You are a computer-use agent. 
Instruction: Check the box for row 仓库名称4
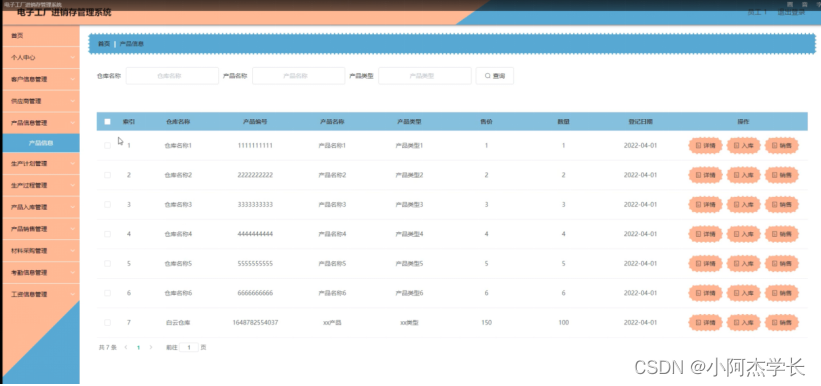pyautogui.click(x=107, y=234)
